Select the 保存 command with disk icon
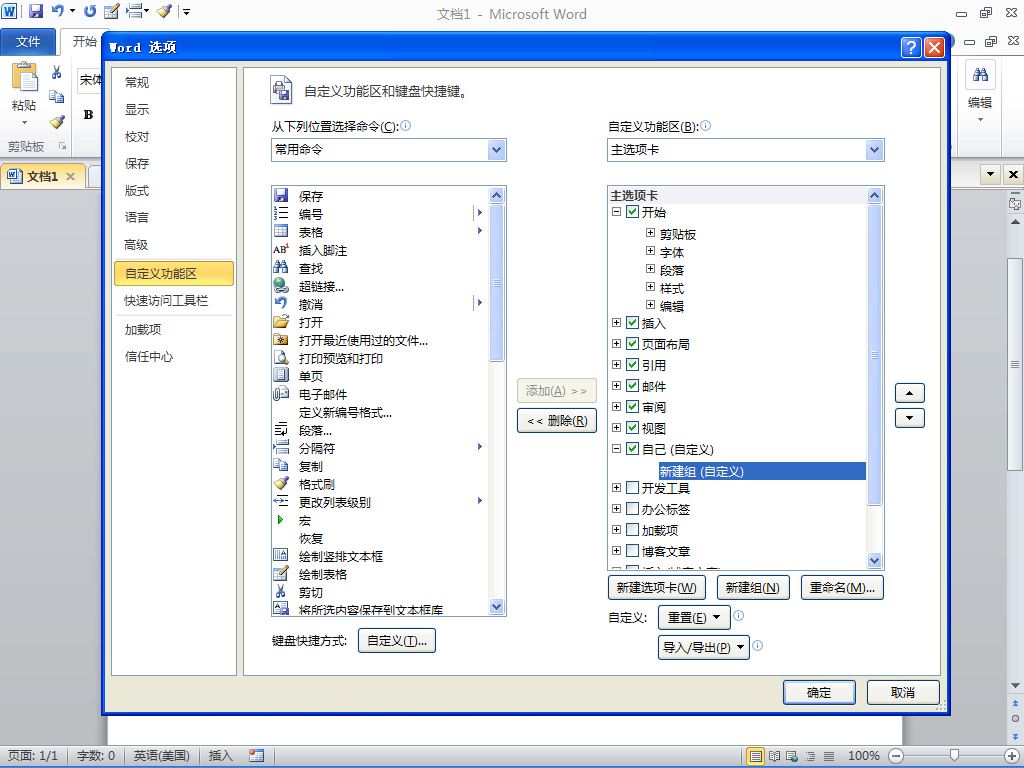 point(281,195)
